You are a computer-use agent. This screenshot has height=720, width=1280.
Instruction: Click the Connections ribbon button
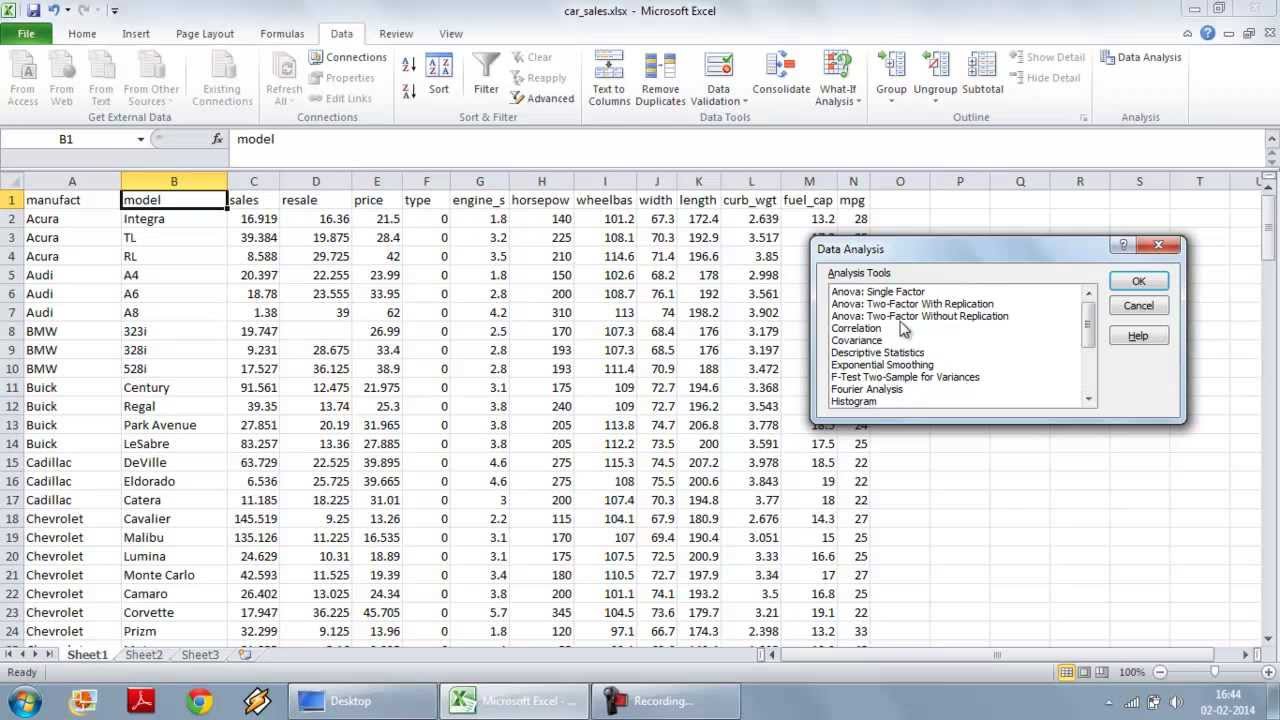point(347,57)
